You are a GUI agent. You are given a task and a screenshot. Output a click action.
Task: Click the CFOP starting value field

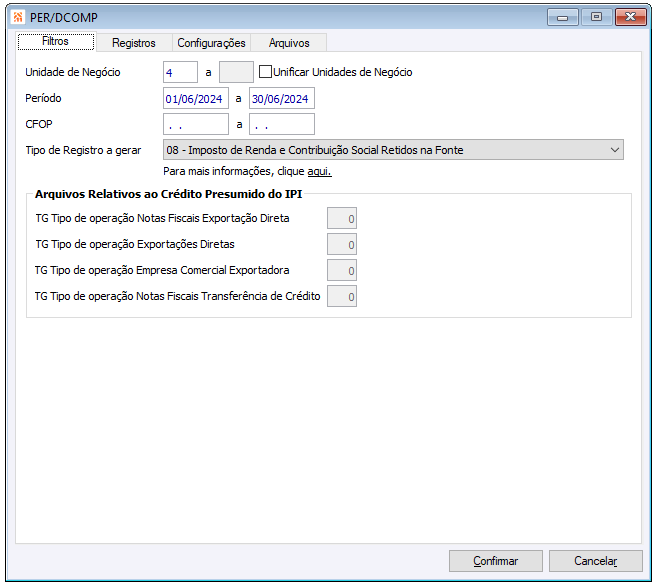coord(196,124)
